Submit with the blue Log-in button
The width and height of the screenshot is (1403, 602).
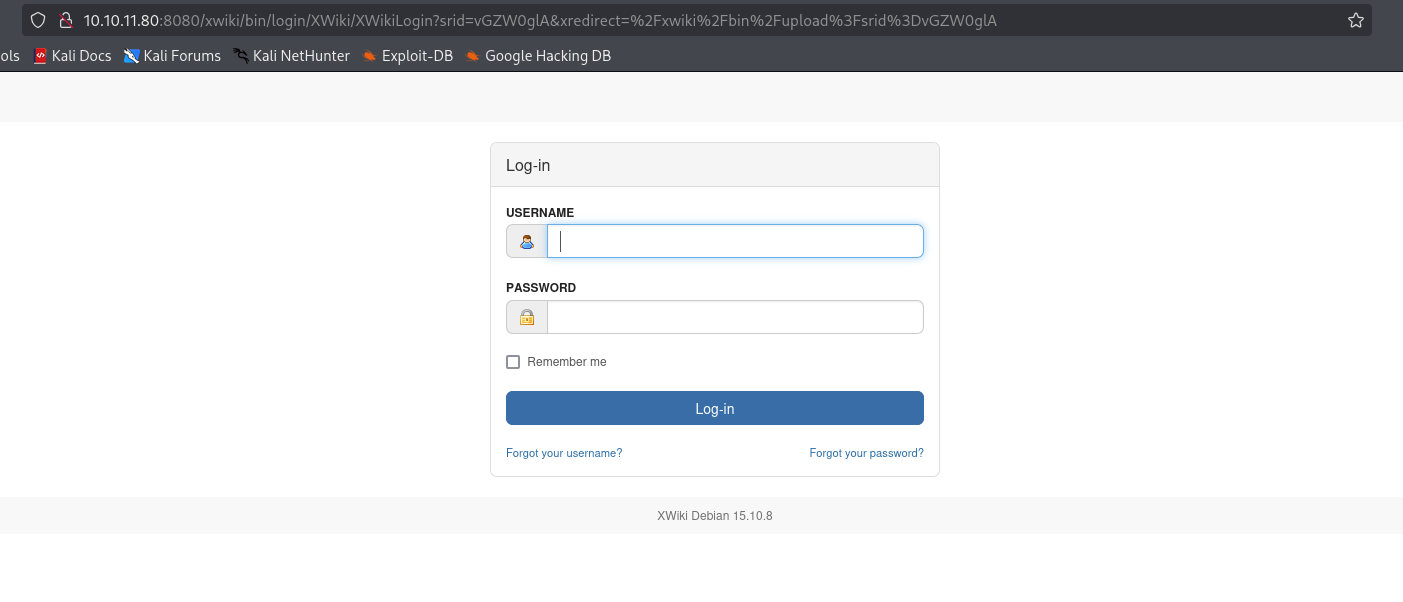(715, 408)
